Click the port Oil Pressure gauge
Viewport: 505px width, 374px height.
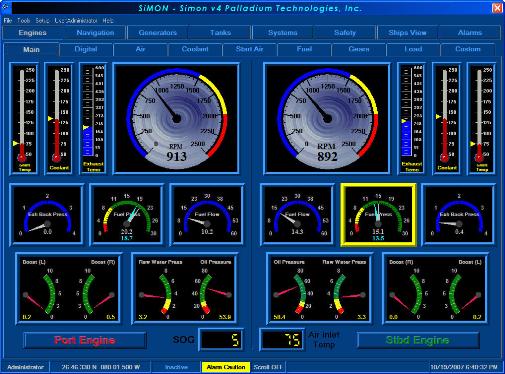point(212,289)
